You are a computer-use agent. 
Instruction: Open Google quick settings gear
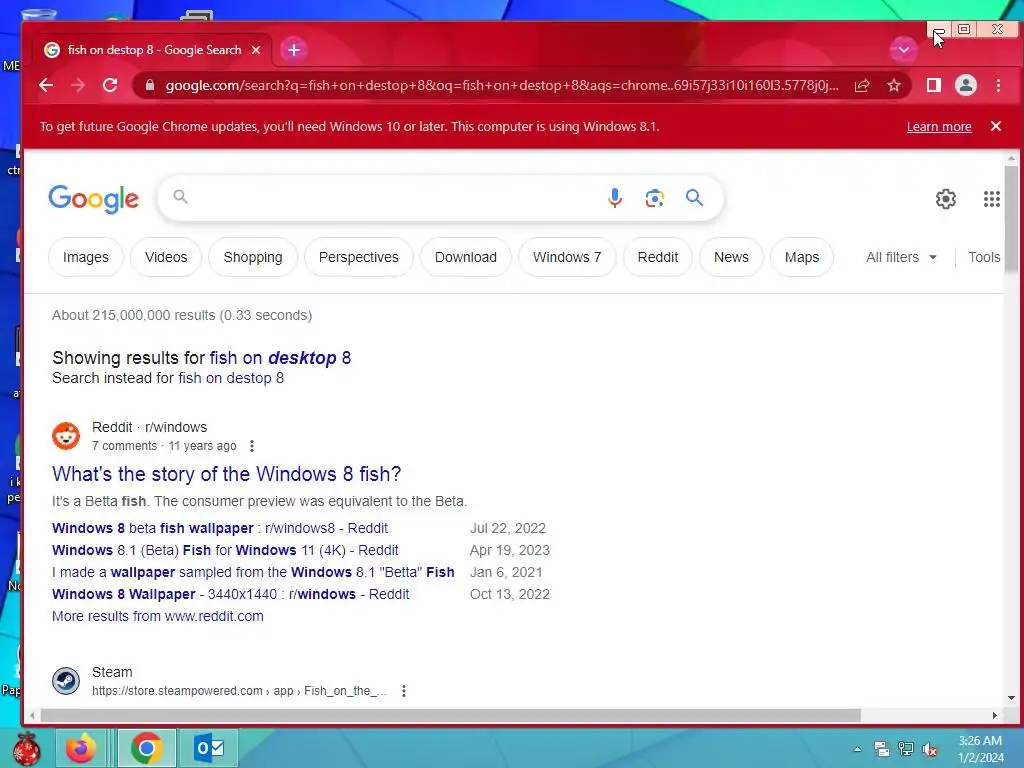[946, 199]
